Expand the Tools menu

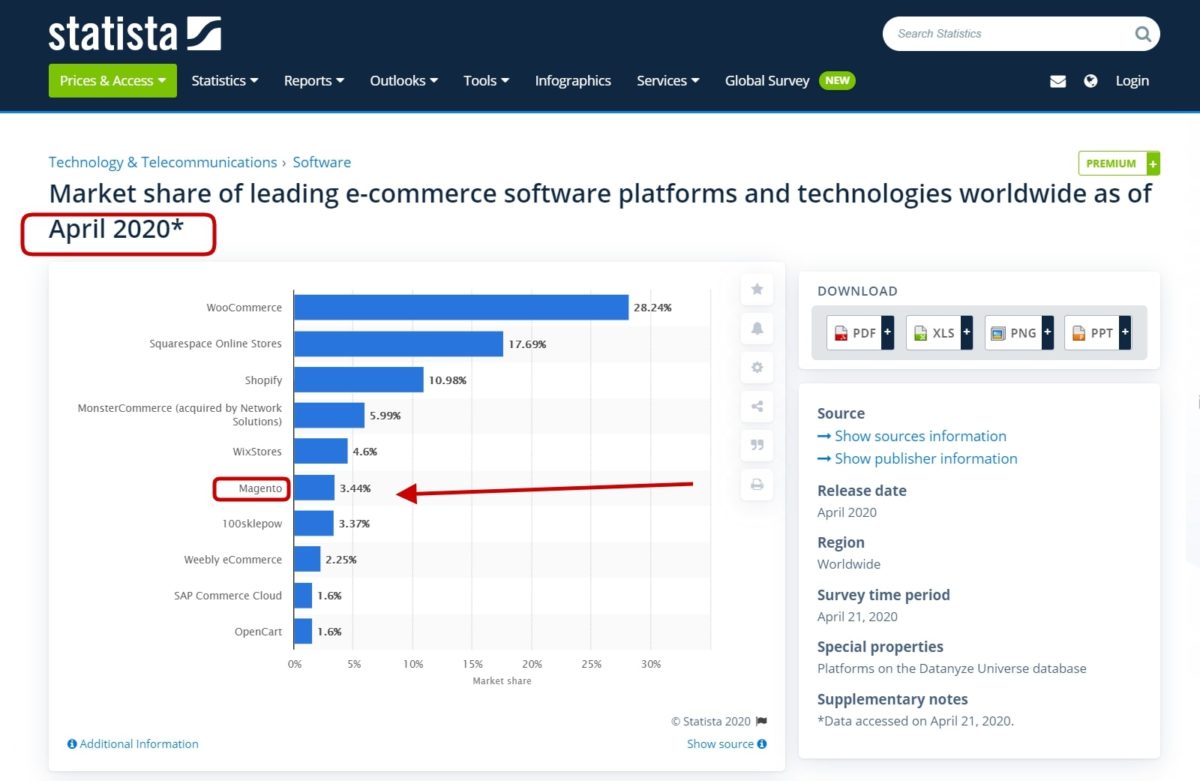(x=486, y=81)
